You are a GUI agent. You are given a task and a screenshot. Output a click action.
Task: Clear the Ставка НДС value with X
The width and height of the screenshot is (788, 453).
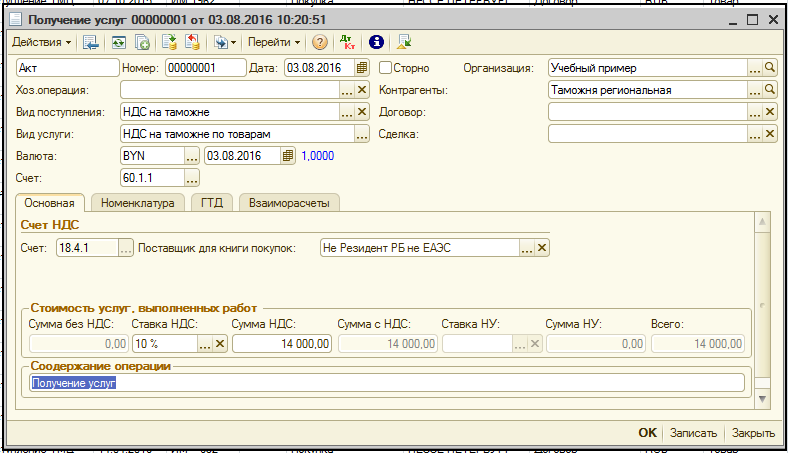click(x=221, y=343)
